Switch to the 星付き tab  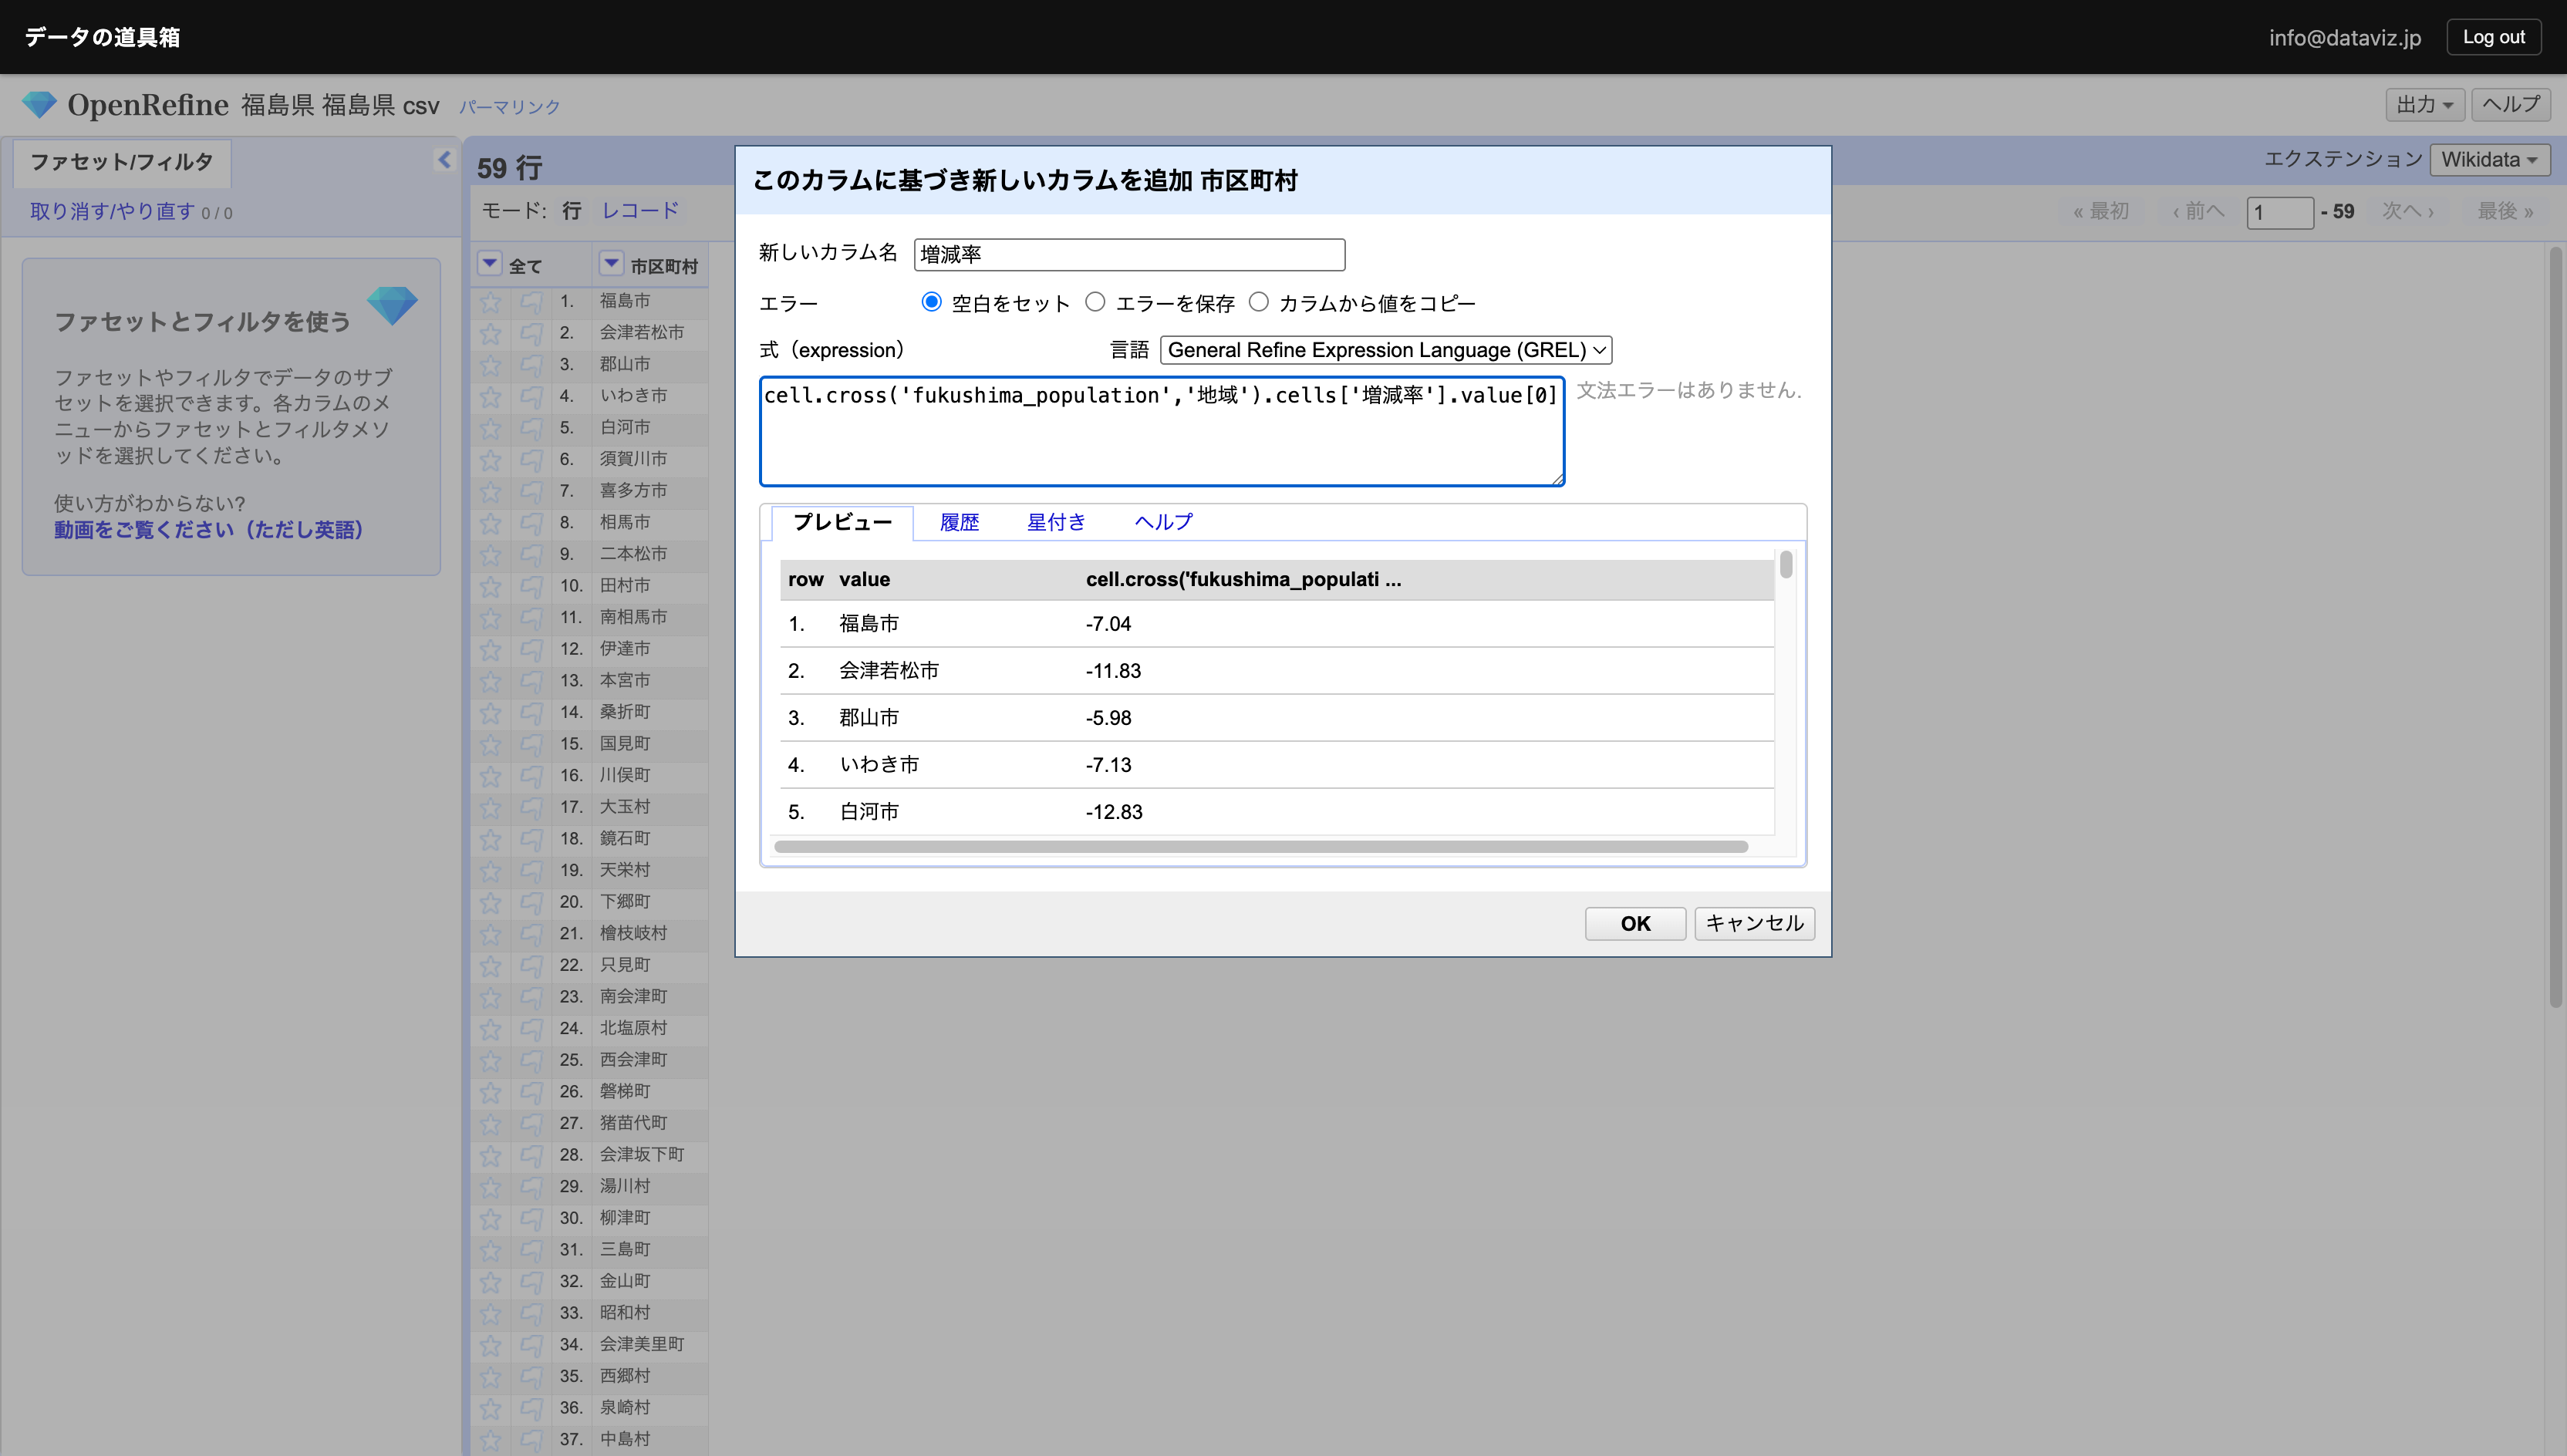pos(1055,522)
